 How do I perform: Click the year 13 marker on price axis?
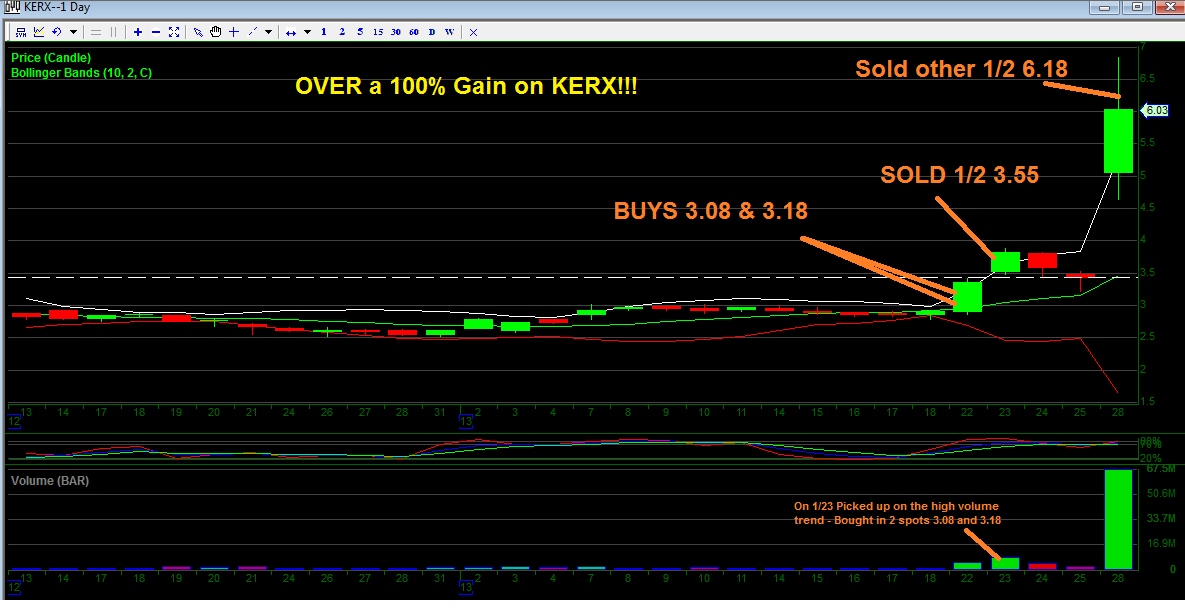click(467, 422)
